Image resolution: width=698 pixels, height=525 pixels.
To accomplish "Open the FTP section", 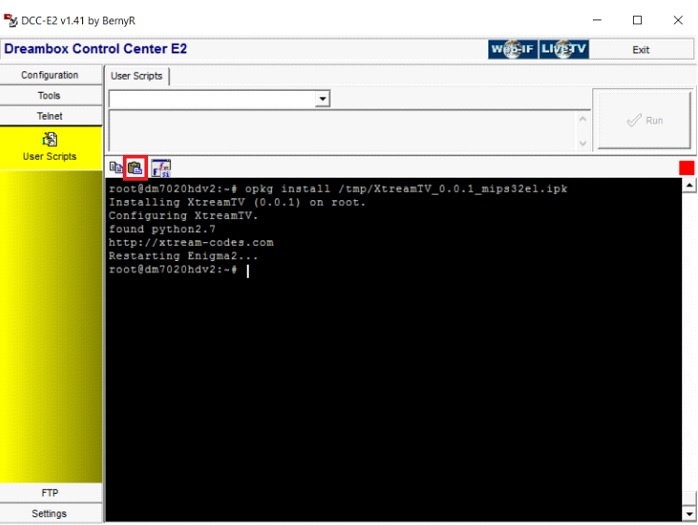I will click(x=50, y=493).
